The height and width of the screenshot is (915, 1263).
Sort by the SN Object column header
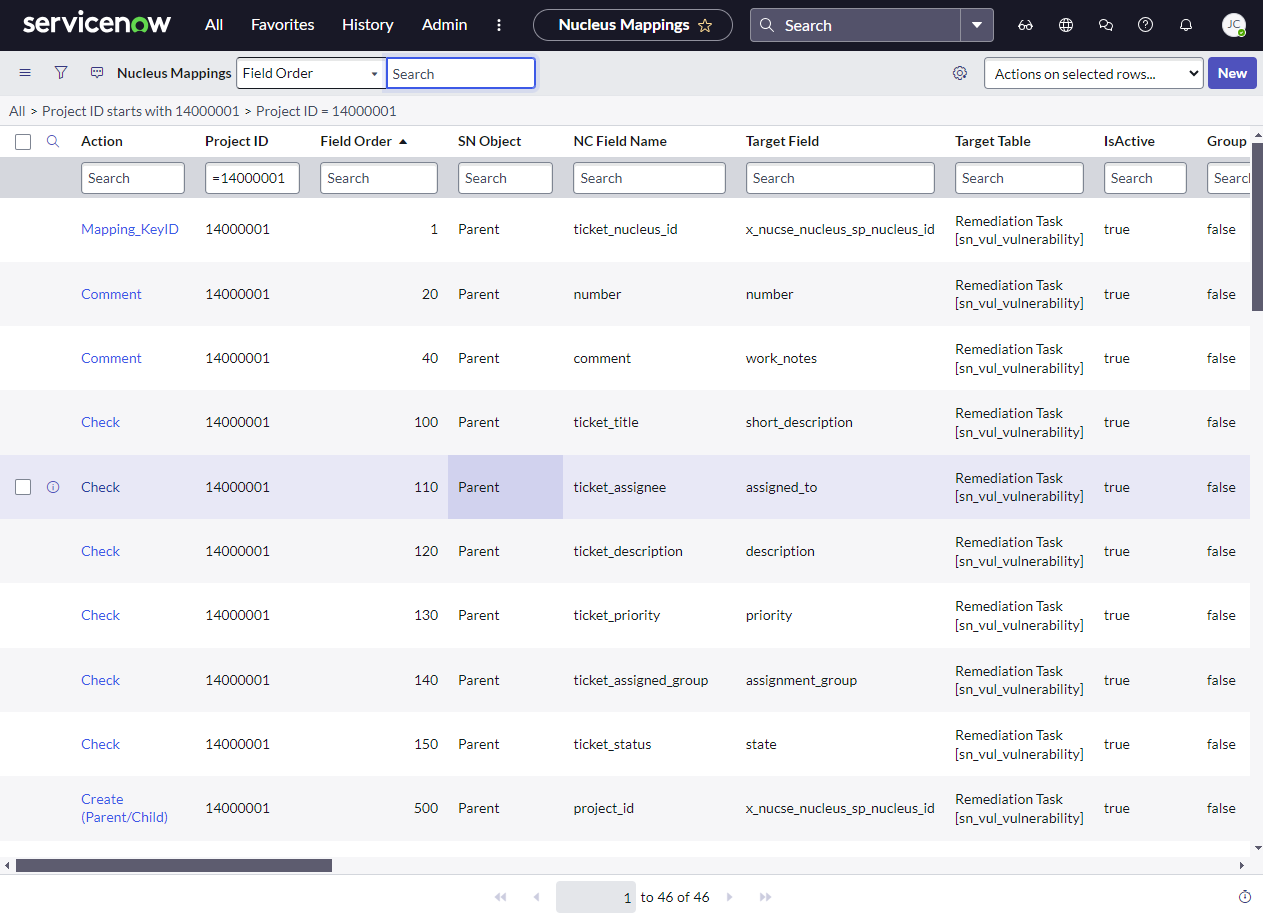pos(490,141)
